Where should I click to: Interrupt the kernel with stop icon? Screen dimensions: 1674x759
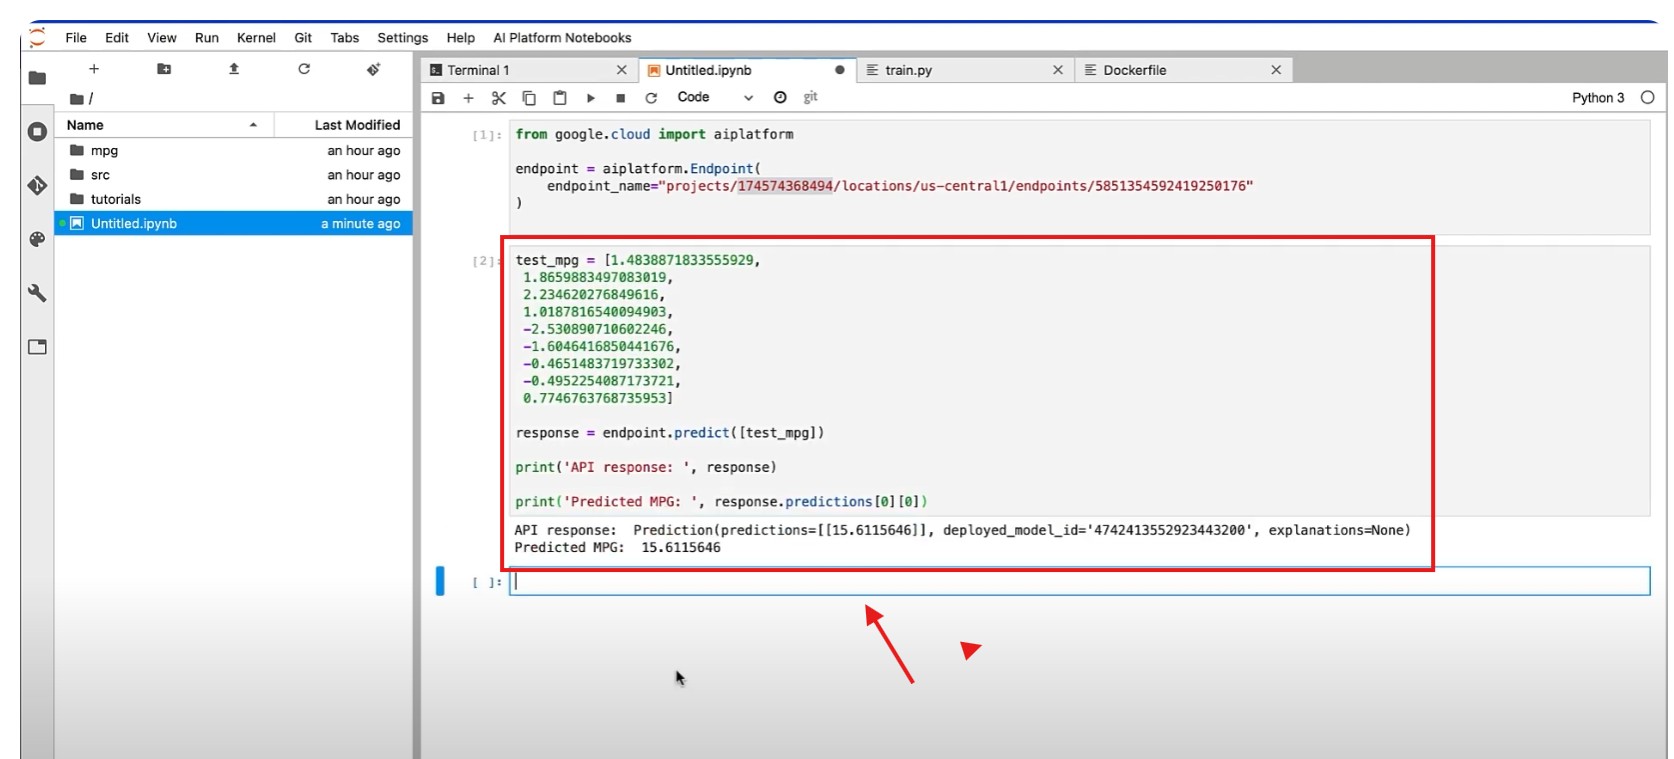620,98
